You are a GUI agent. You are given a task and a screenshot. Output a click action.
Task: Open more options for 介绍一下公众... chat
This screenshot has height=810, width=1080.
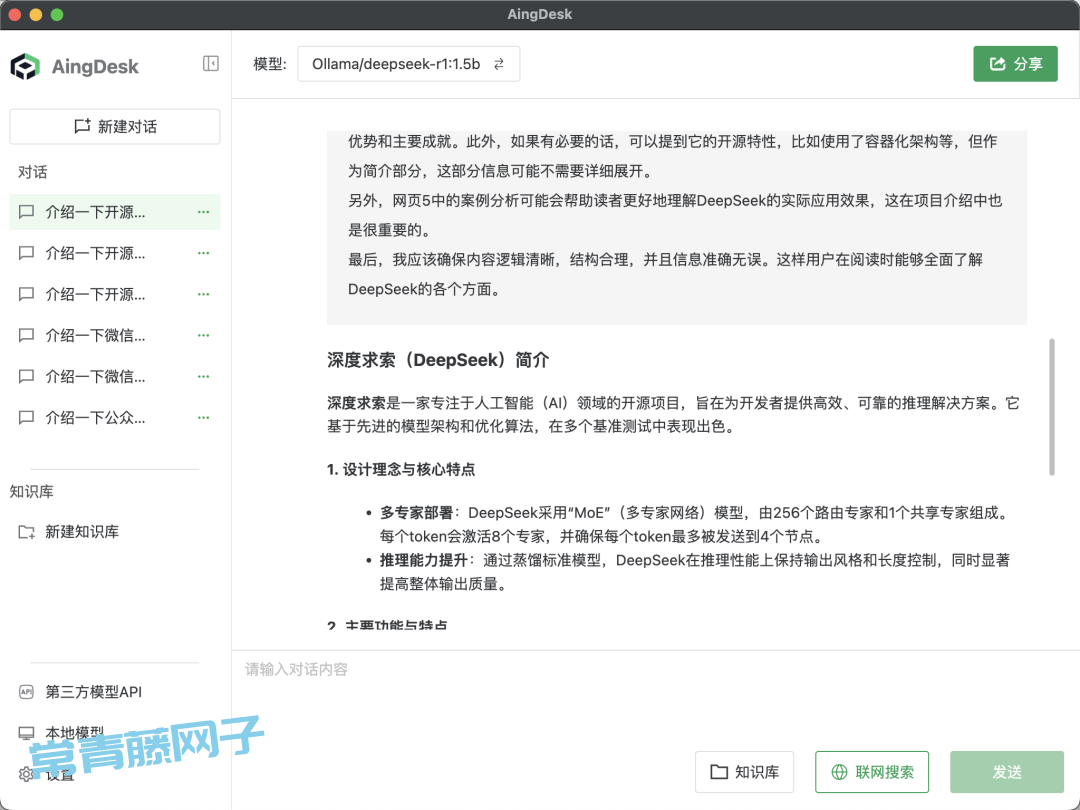coord(204,417)
